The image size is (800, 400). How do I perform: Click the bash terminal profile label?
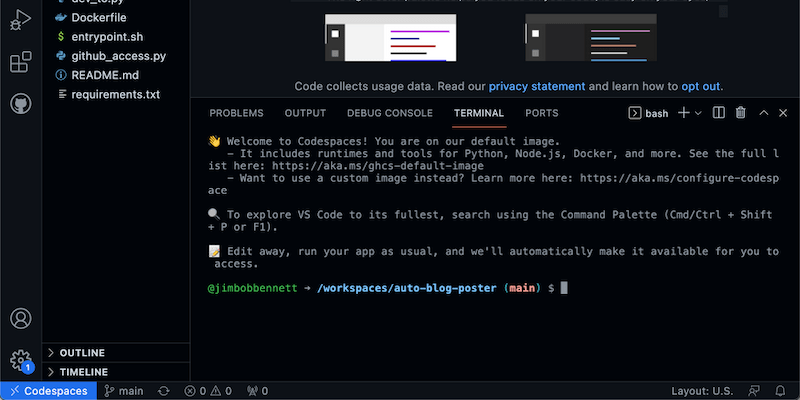click(648, 113)
